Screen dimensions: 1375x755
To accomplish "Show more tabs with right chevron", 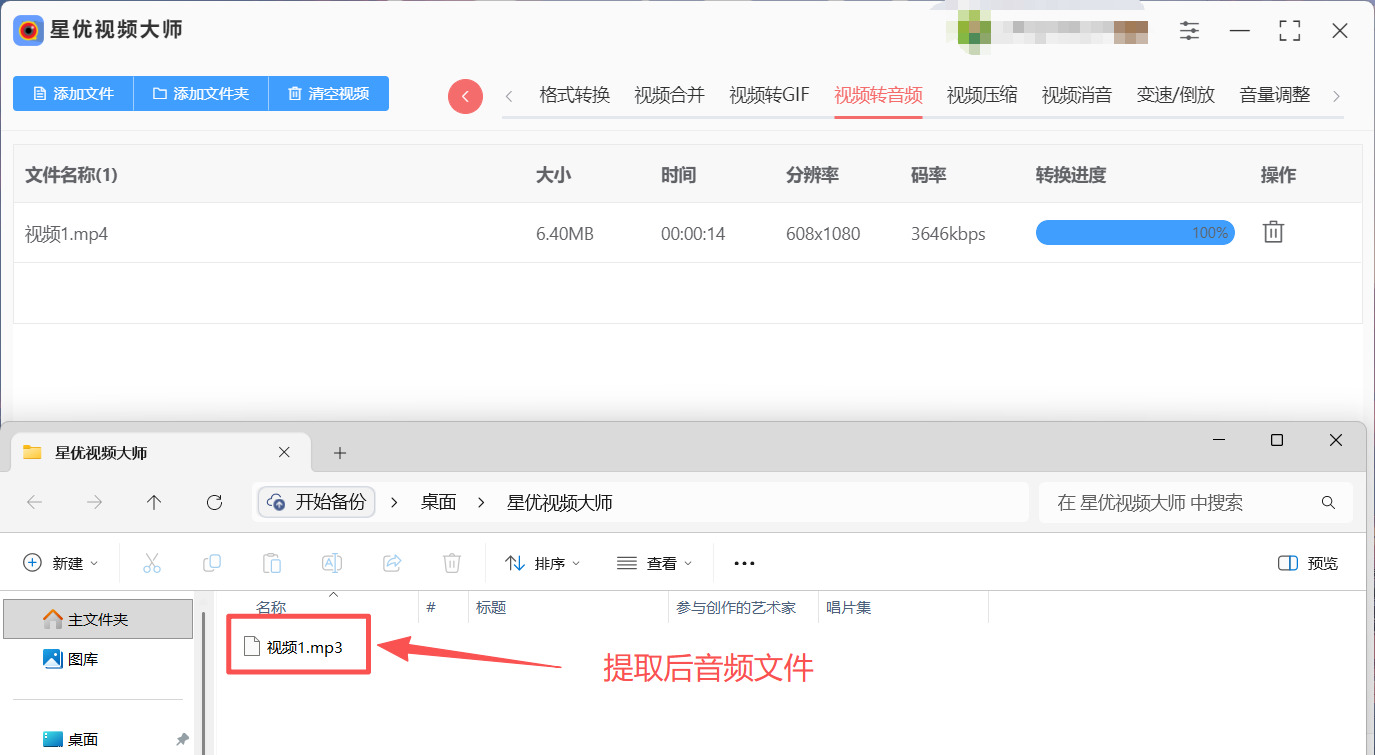I will pyautogui.click(x=1336, y=96).
